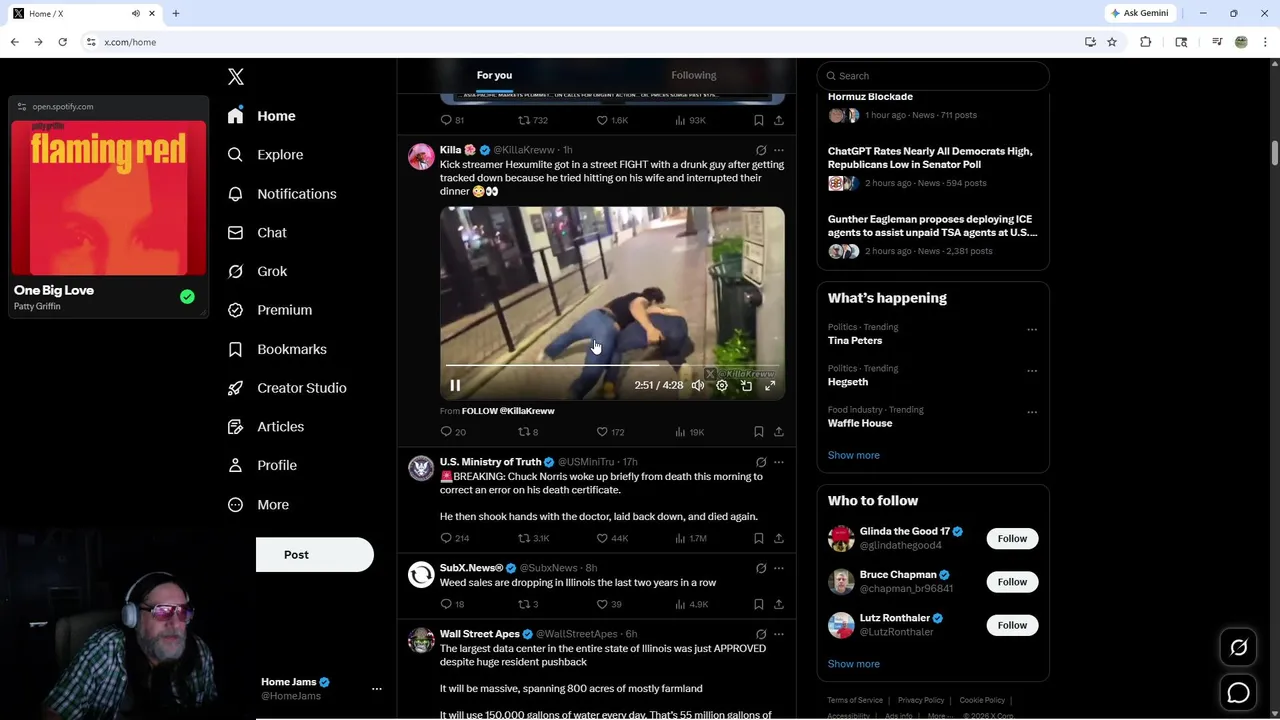Enter fullscreen on the video
The width and height of the screenshot is (1280, 720).
(770, 385)
